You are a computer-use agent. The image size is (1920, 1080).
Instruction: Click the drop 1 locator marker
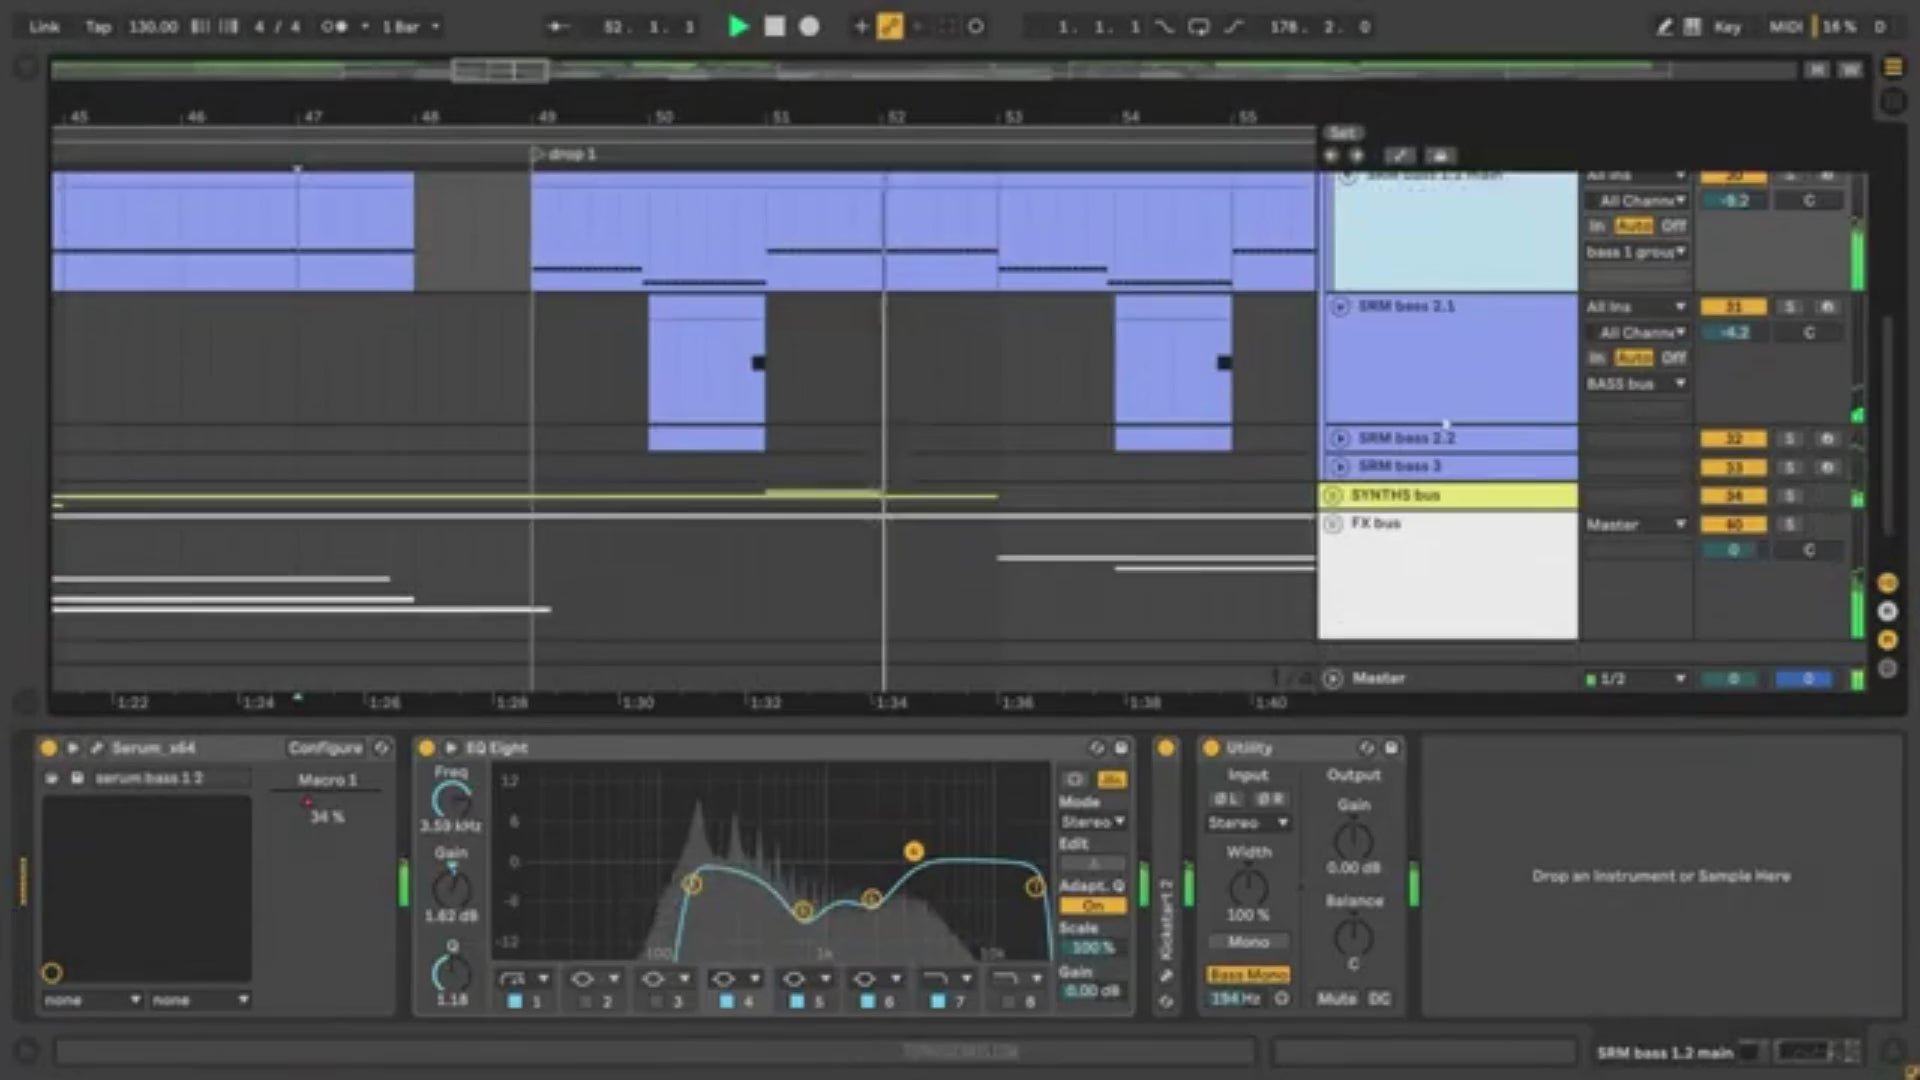pos(563,154)
